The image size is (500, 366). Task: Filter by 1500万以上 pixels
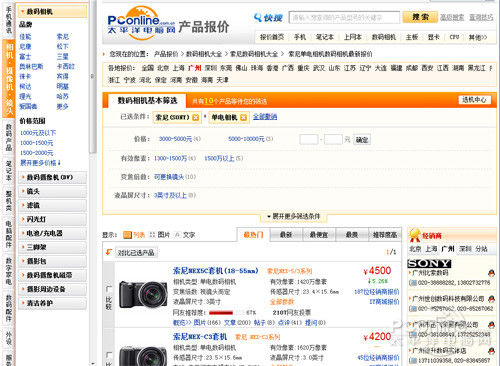click(219, 158)
